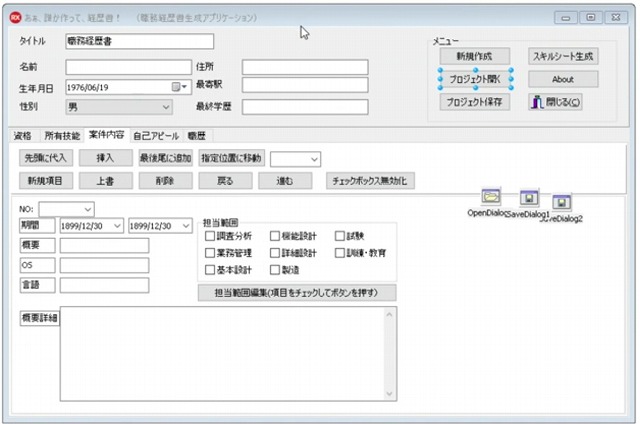Focus the 最終学歴 input field
The height and width of the screenshot is (424, 640).
tap(305, 107)
